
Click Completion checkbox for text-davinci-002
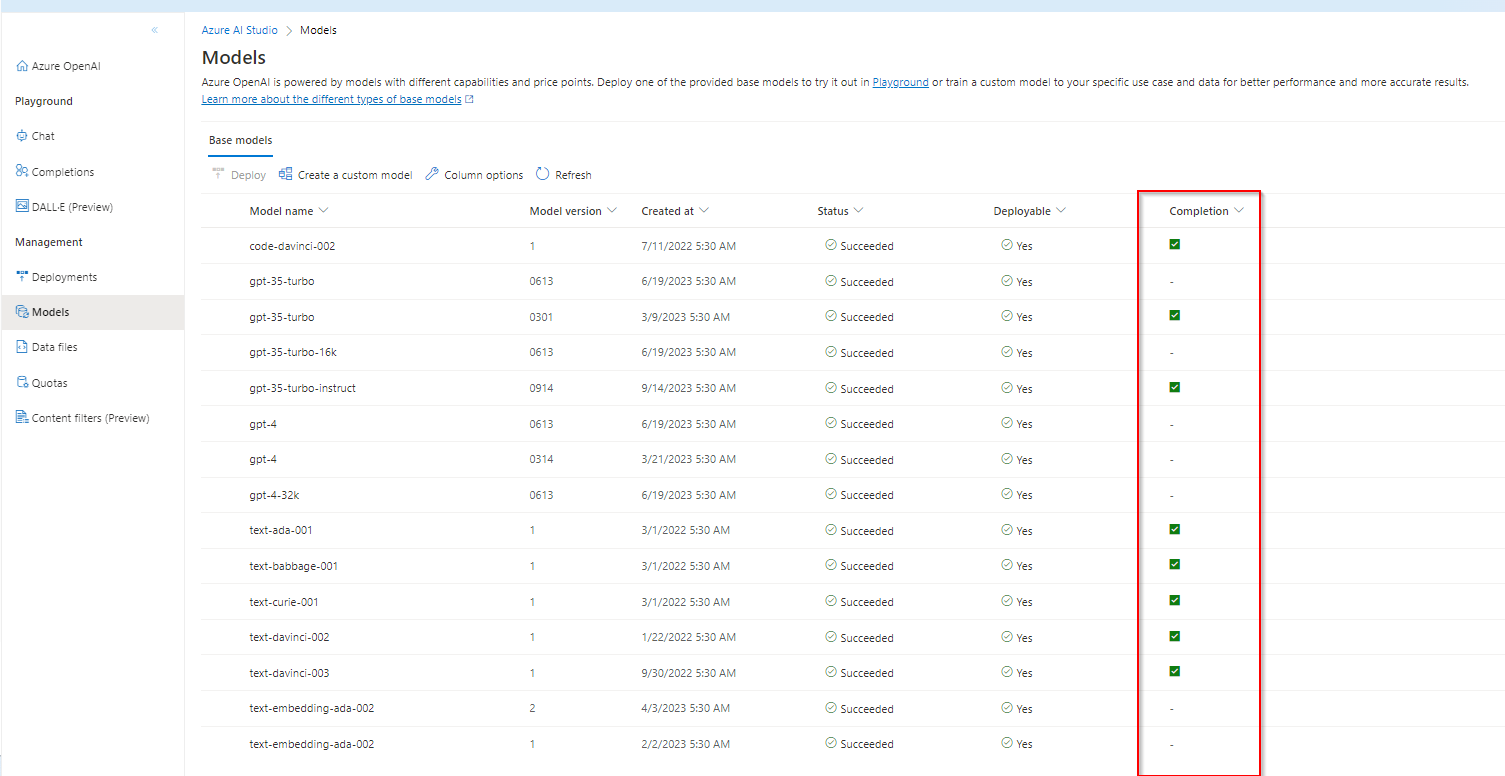pos(1175,636)
